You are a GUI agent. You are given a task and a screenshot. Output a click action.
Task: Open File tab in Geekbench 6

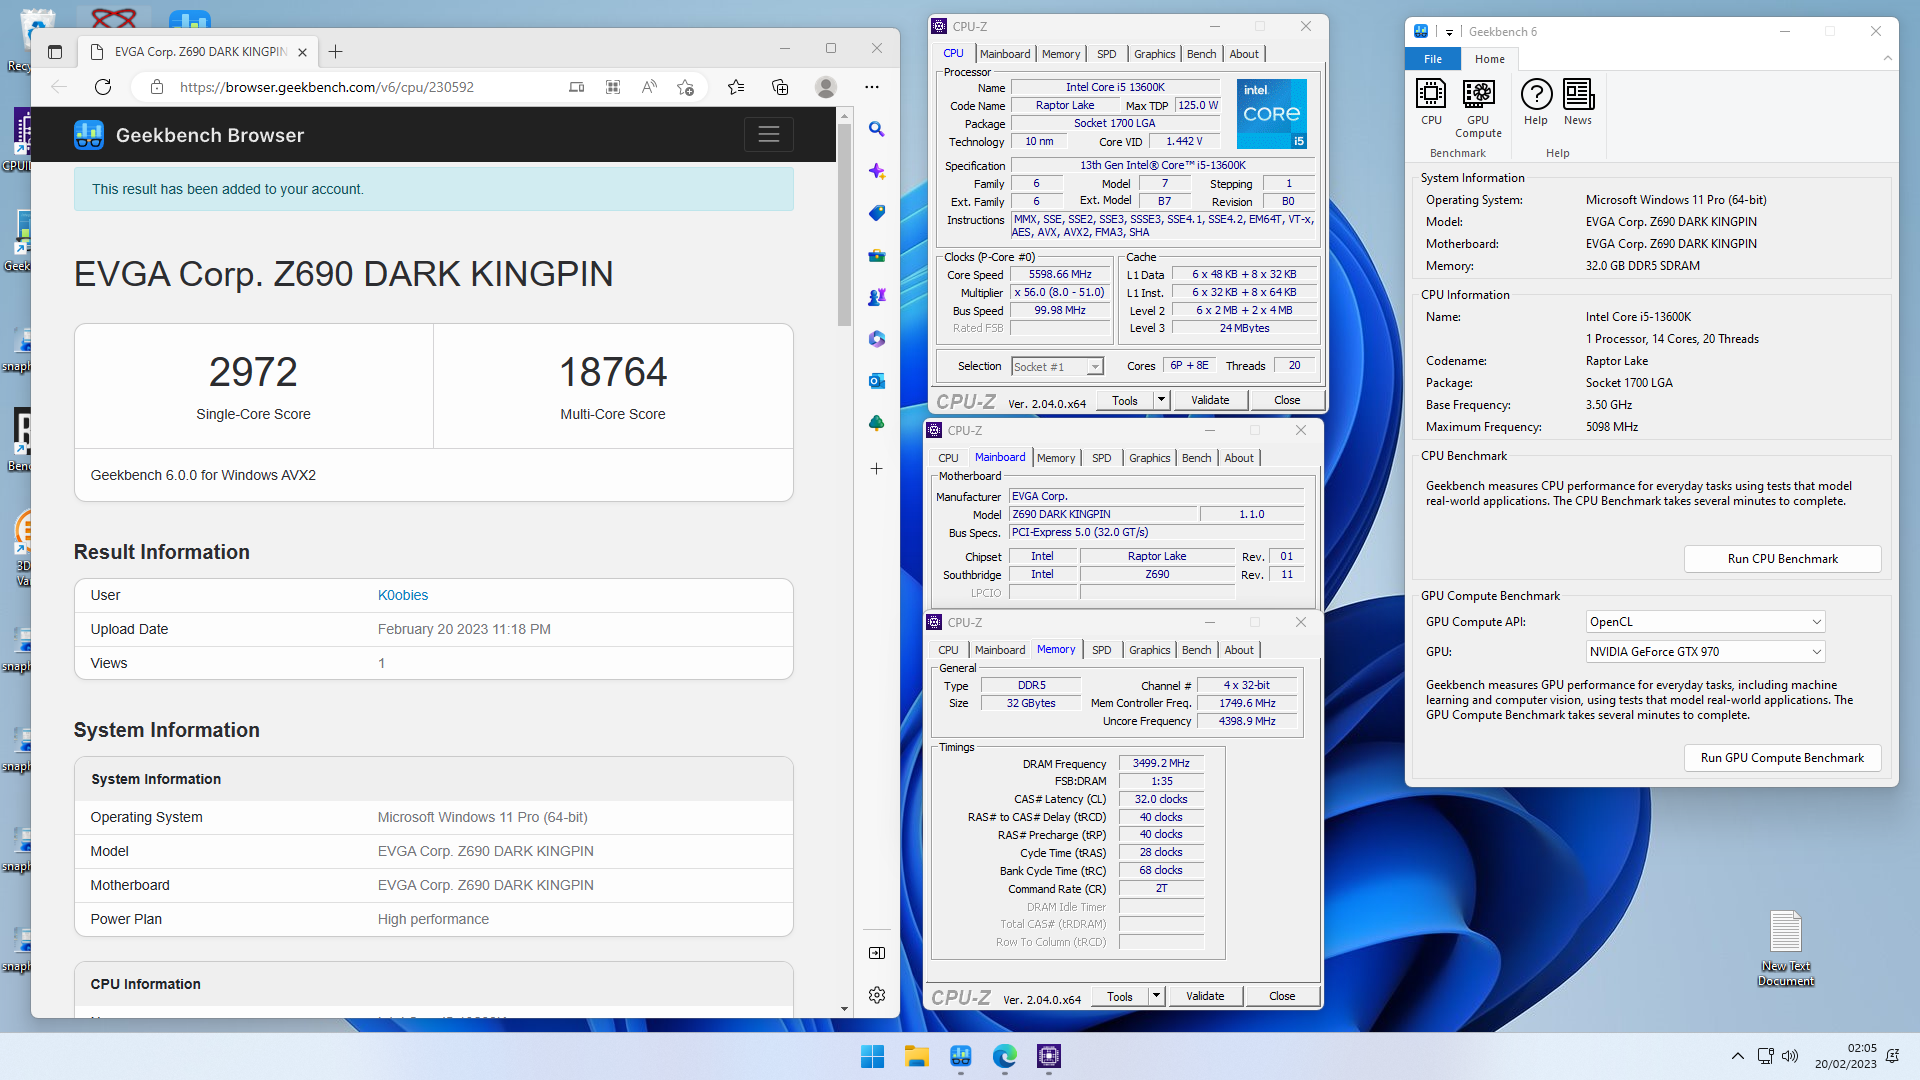(x=1433, y=59)
